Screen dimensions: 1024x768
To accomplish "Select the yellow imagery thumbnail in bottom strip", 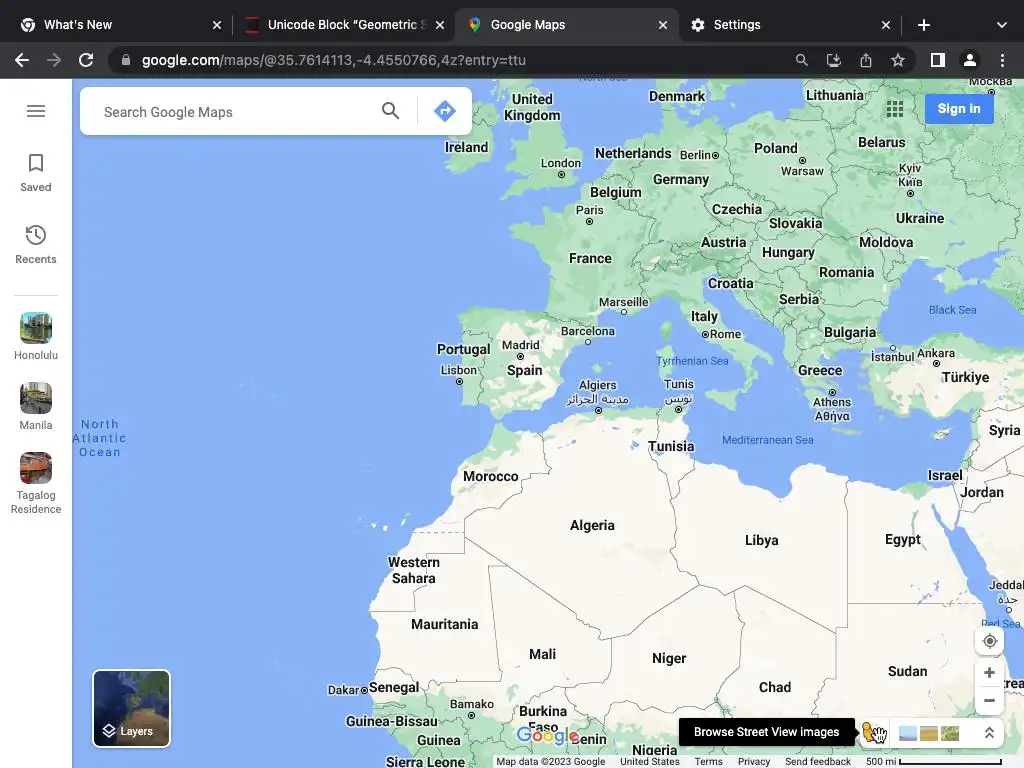I will [x=929, y=733].
